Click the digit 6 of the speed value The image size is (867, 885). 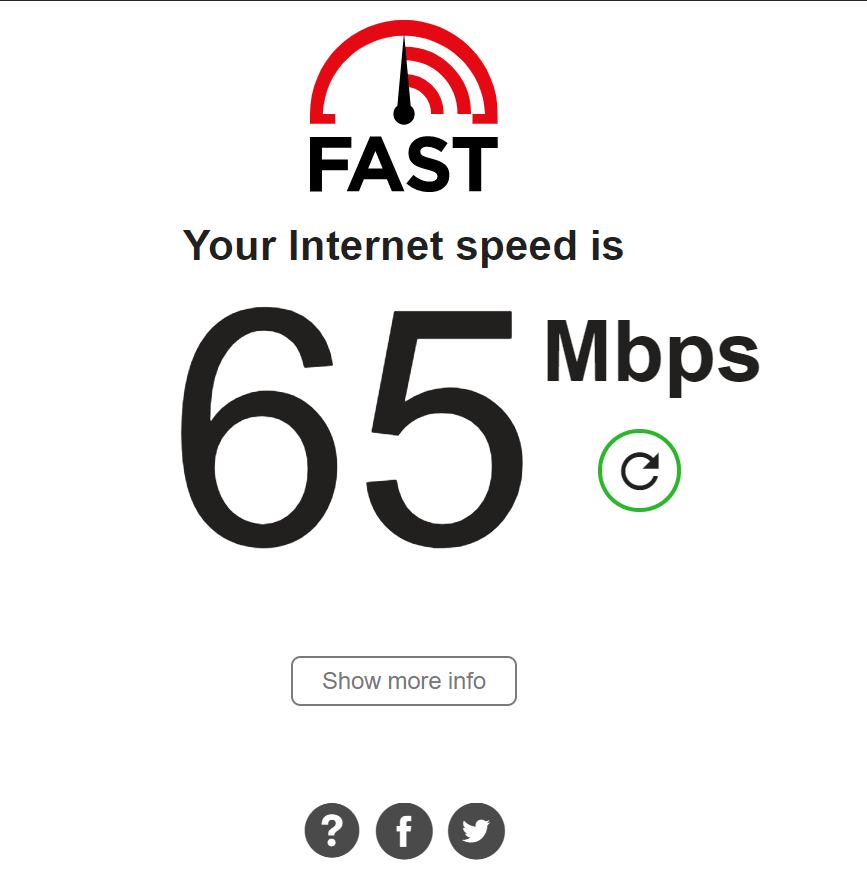pos(259,427)
